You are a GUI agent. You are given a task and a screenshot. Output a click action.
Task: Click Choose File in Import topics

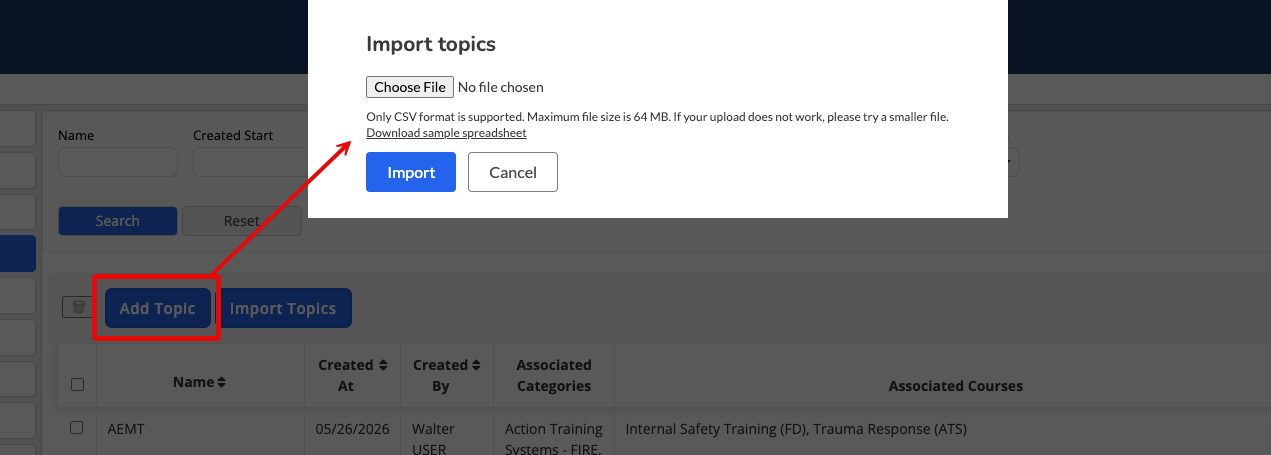(x=410, y=87)
